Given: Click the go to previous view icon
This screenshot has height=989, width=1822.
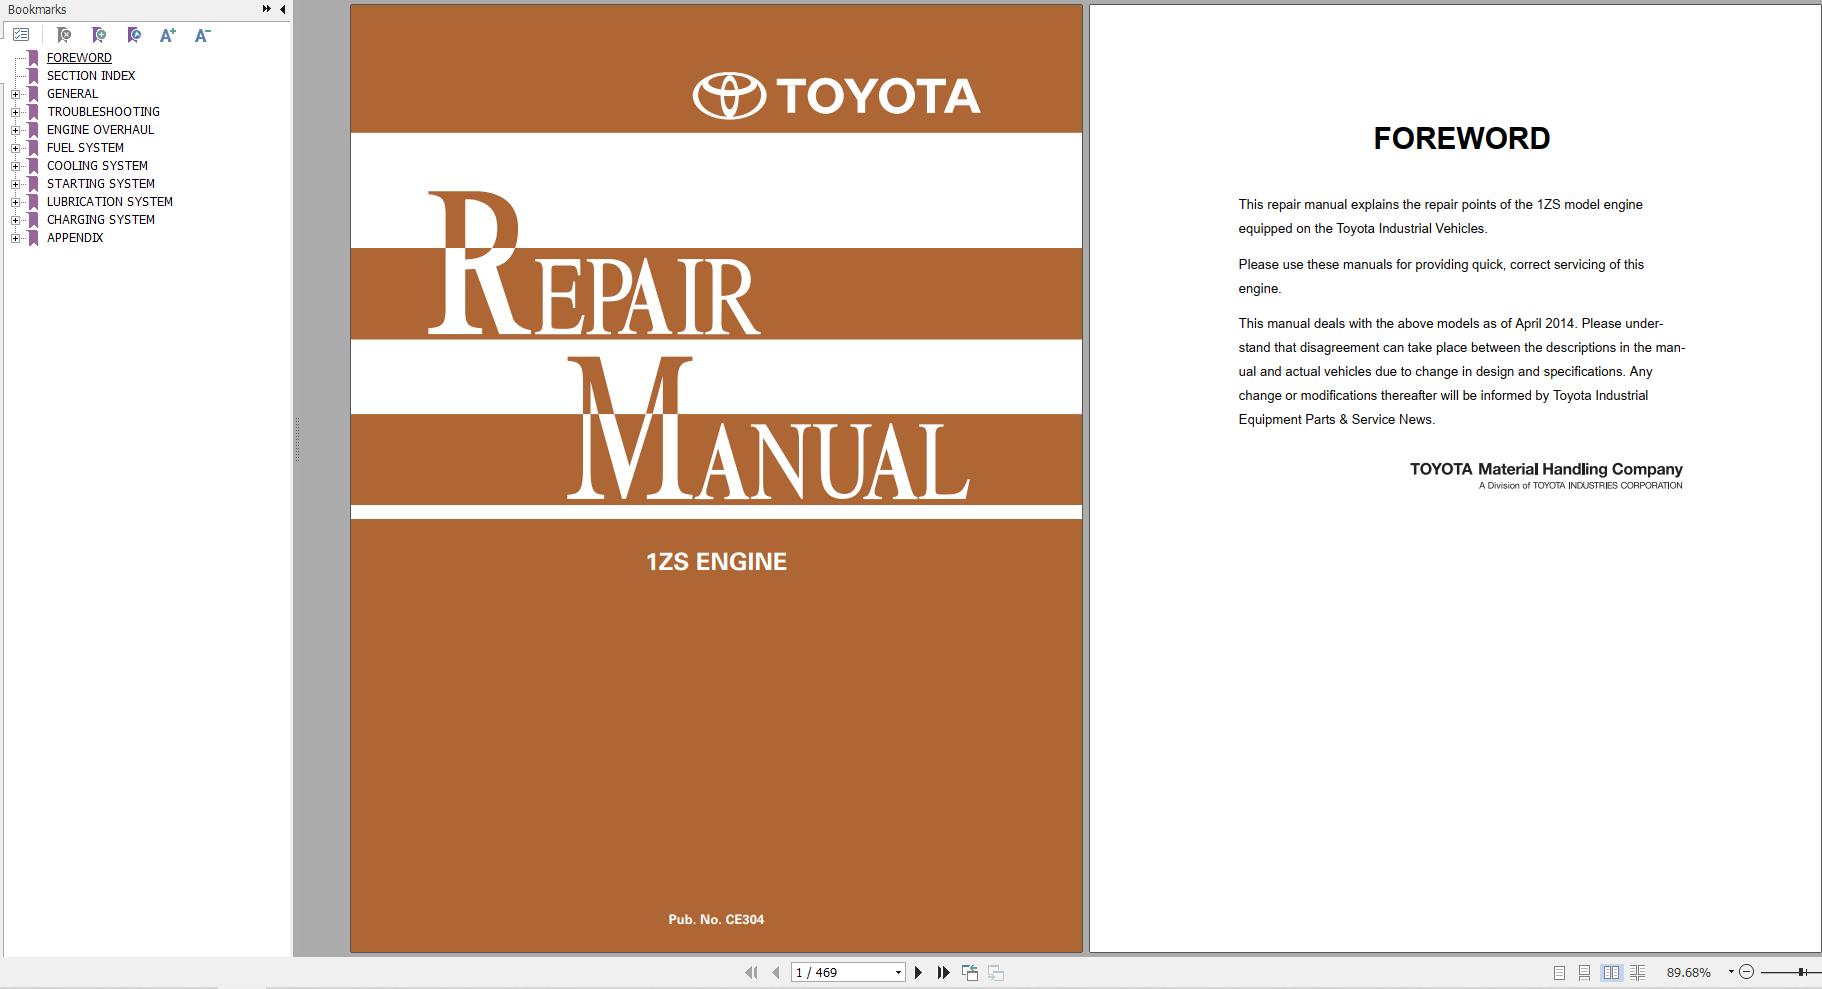Looking at the screenshot, I should [x=970, y=972].
